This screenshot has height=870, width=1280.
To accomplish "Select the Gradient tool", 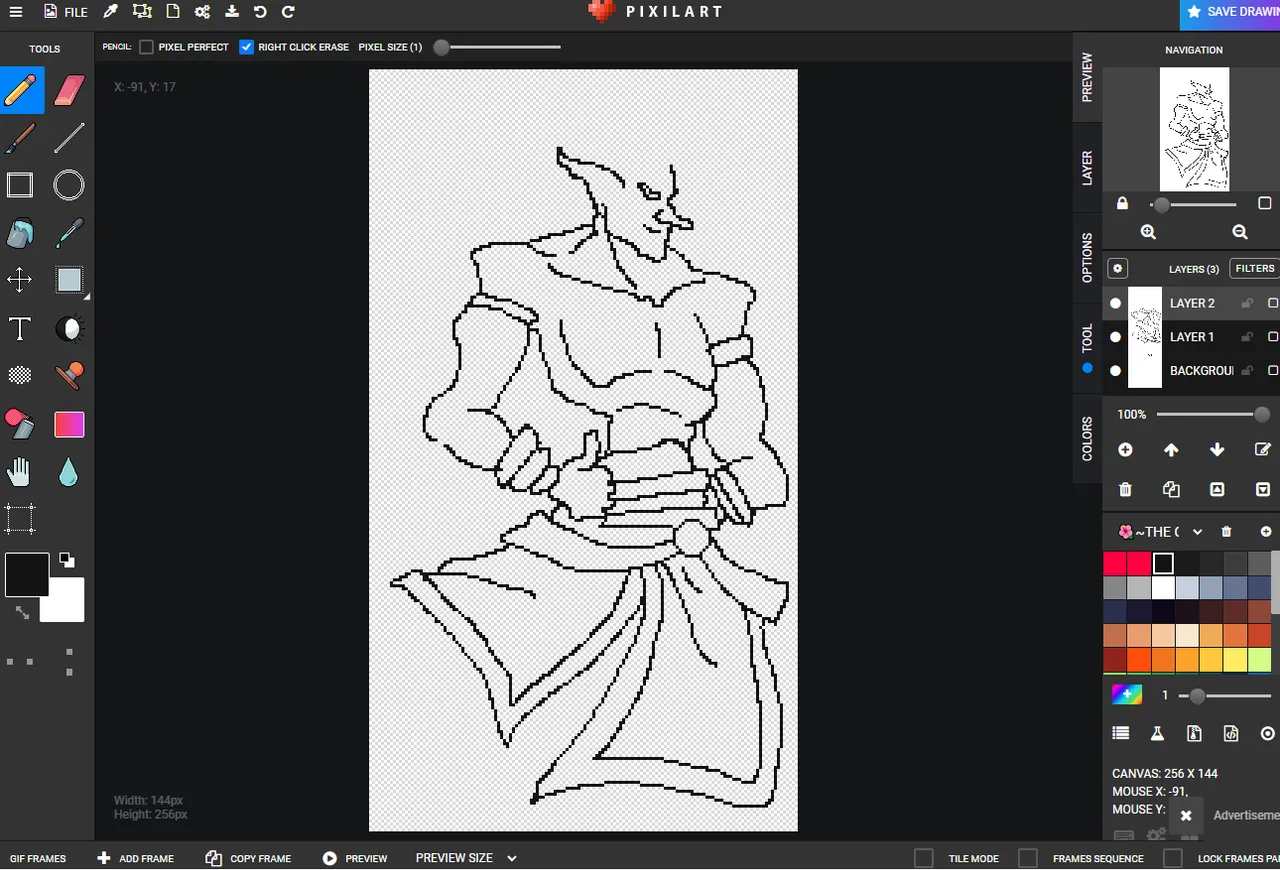I will pyautogui.click(x=69, y=424).
